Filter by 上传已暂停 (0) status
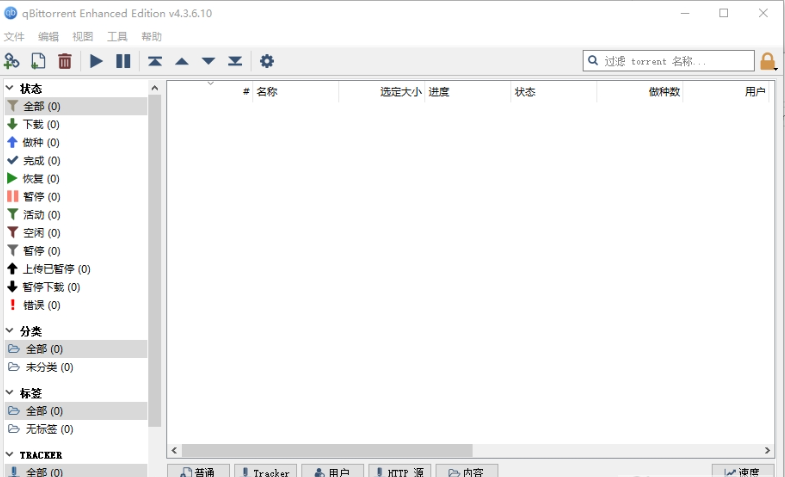 [x=76, y=269]
